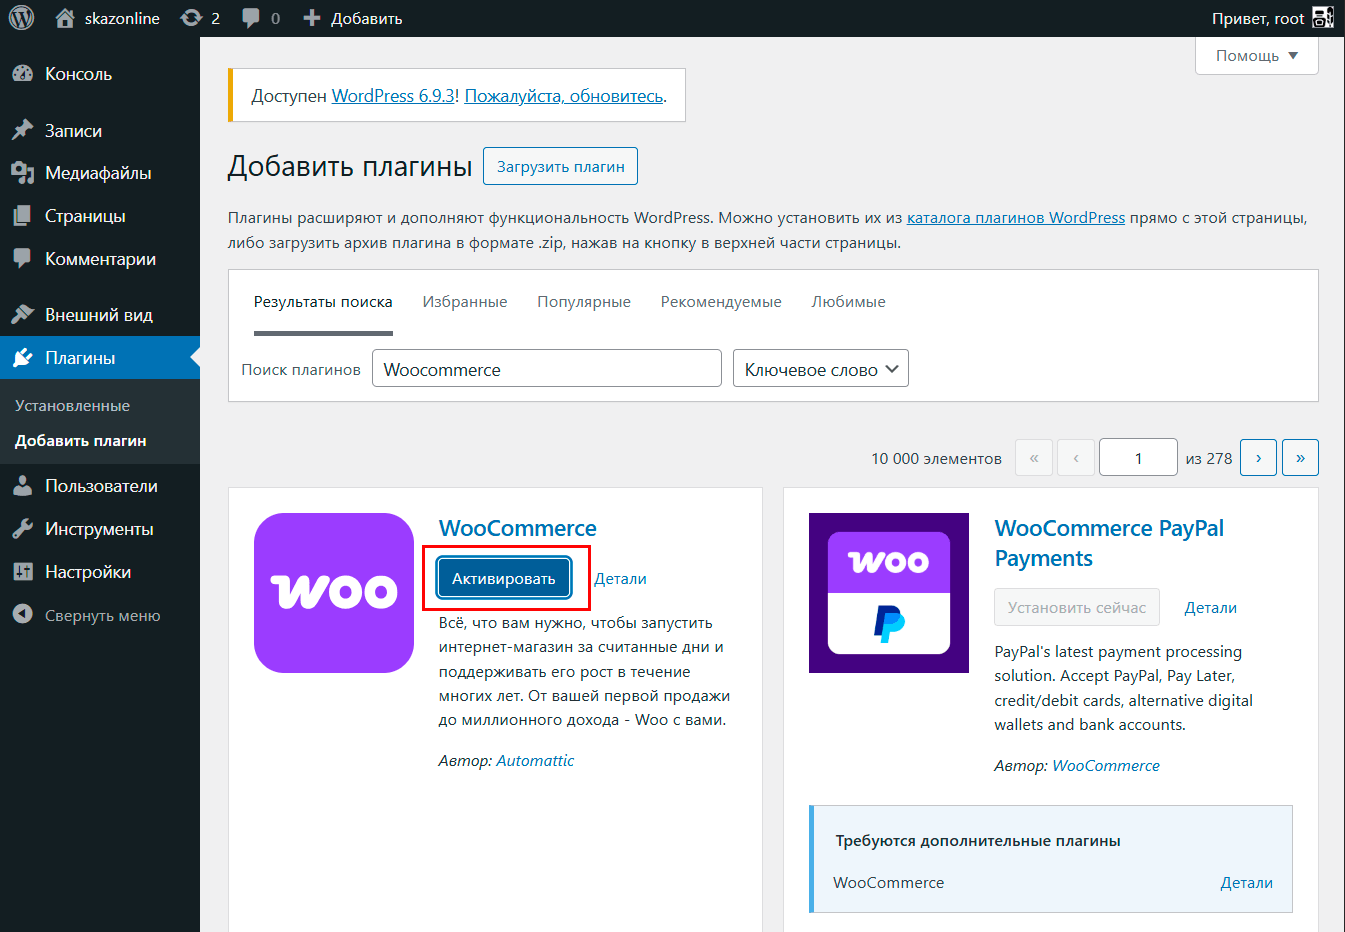
Task: Open Консоль dashboard in sidebar
Action: [78, 74]
